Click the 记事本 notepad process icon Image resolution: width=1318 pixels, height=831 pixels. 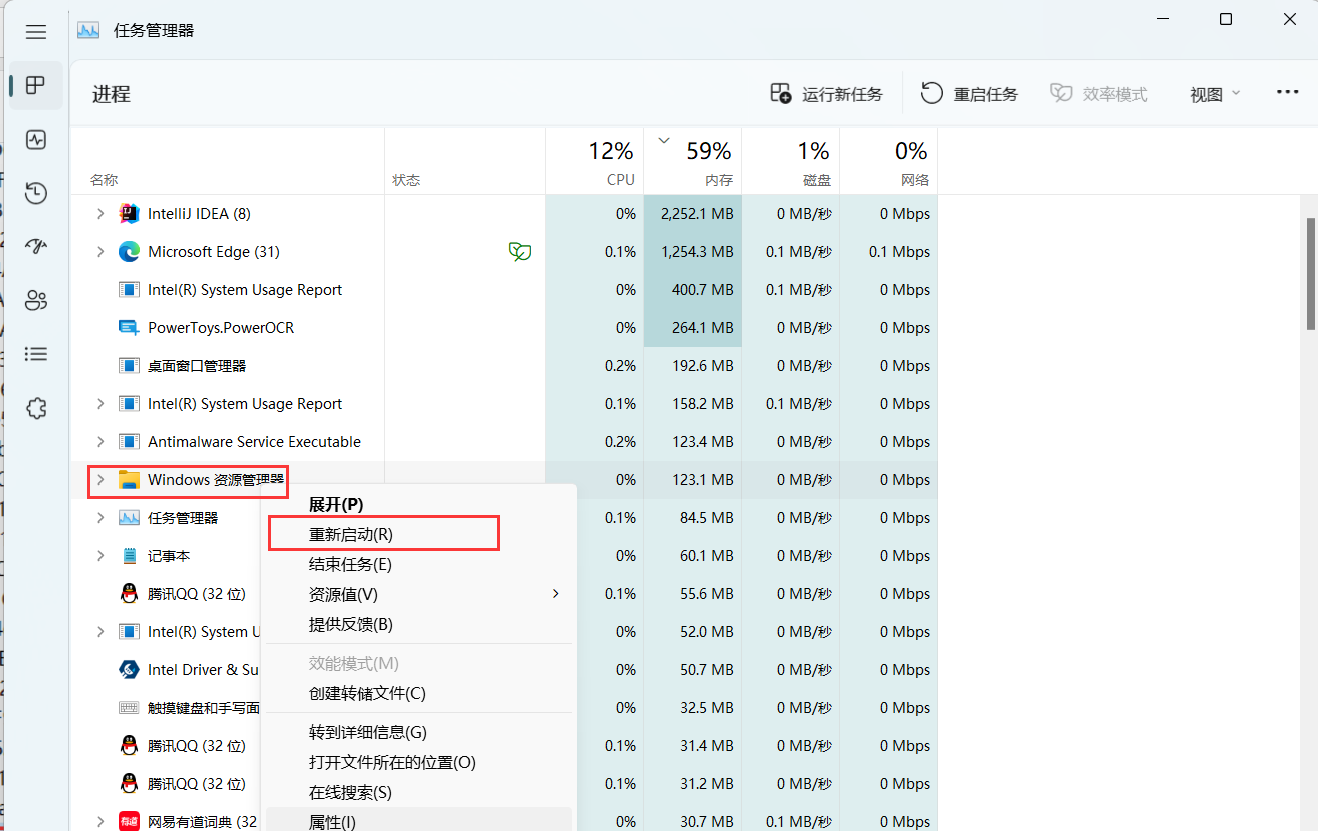pyautogui.click(x=129, y=556)
